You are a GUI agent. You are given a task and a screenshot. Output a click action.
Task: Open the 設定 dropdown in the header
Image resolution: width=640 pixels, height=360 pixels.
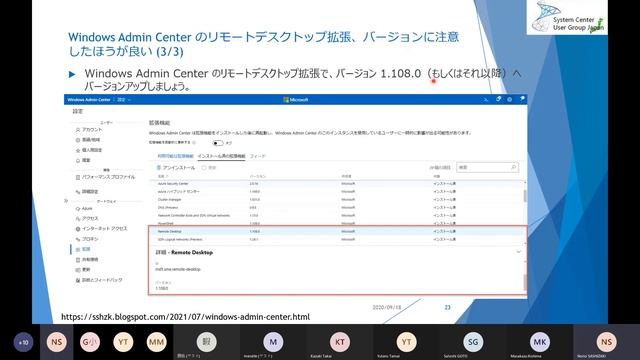124,100
